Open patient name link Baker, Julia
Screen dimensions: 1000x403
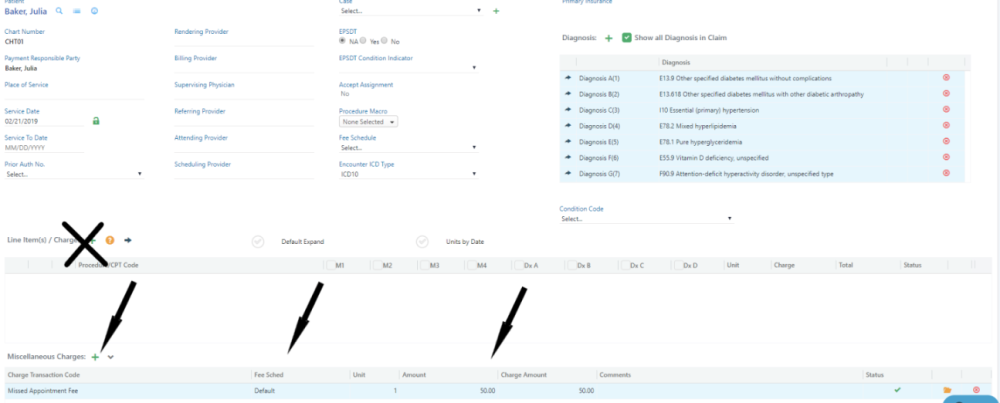(26, 11)
